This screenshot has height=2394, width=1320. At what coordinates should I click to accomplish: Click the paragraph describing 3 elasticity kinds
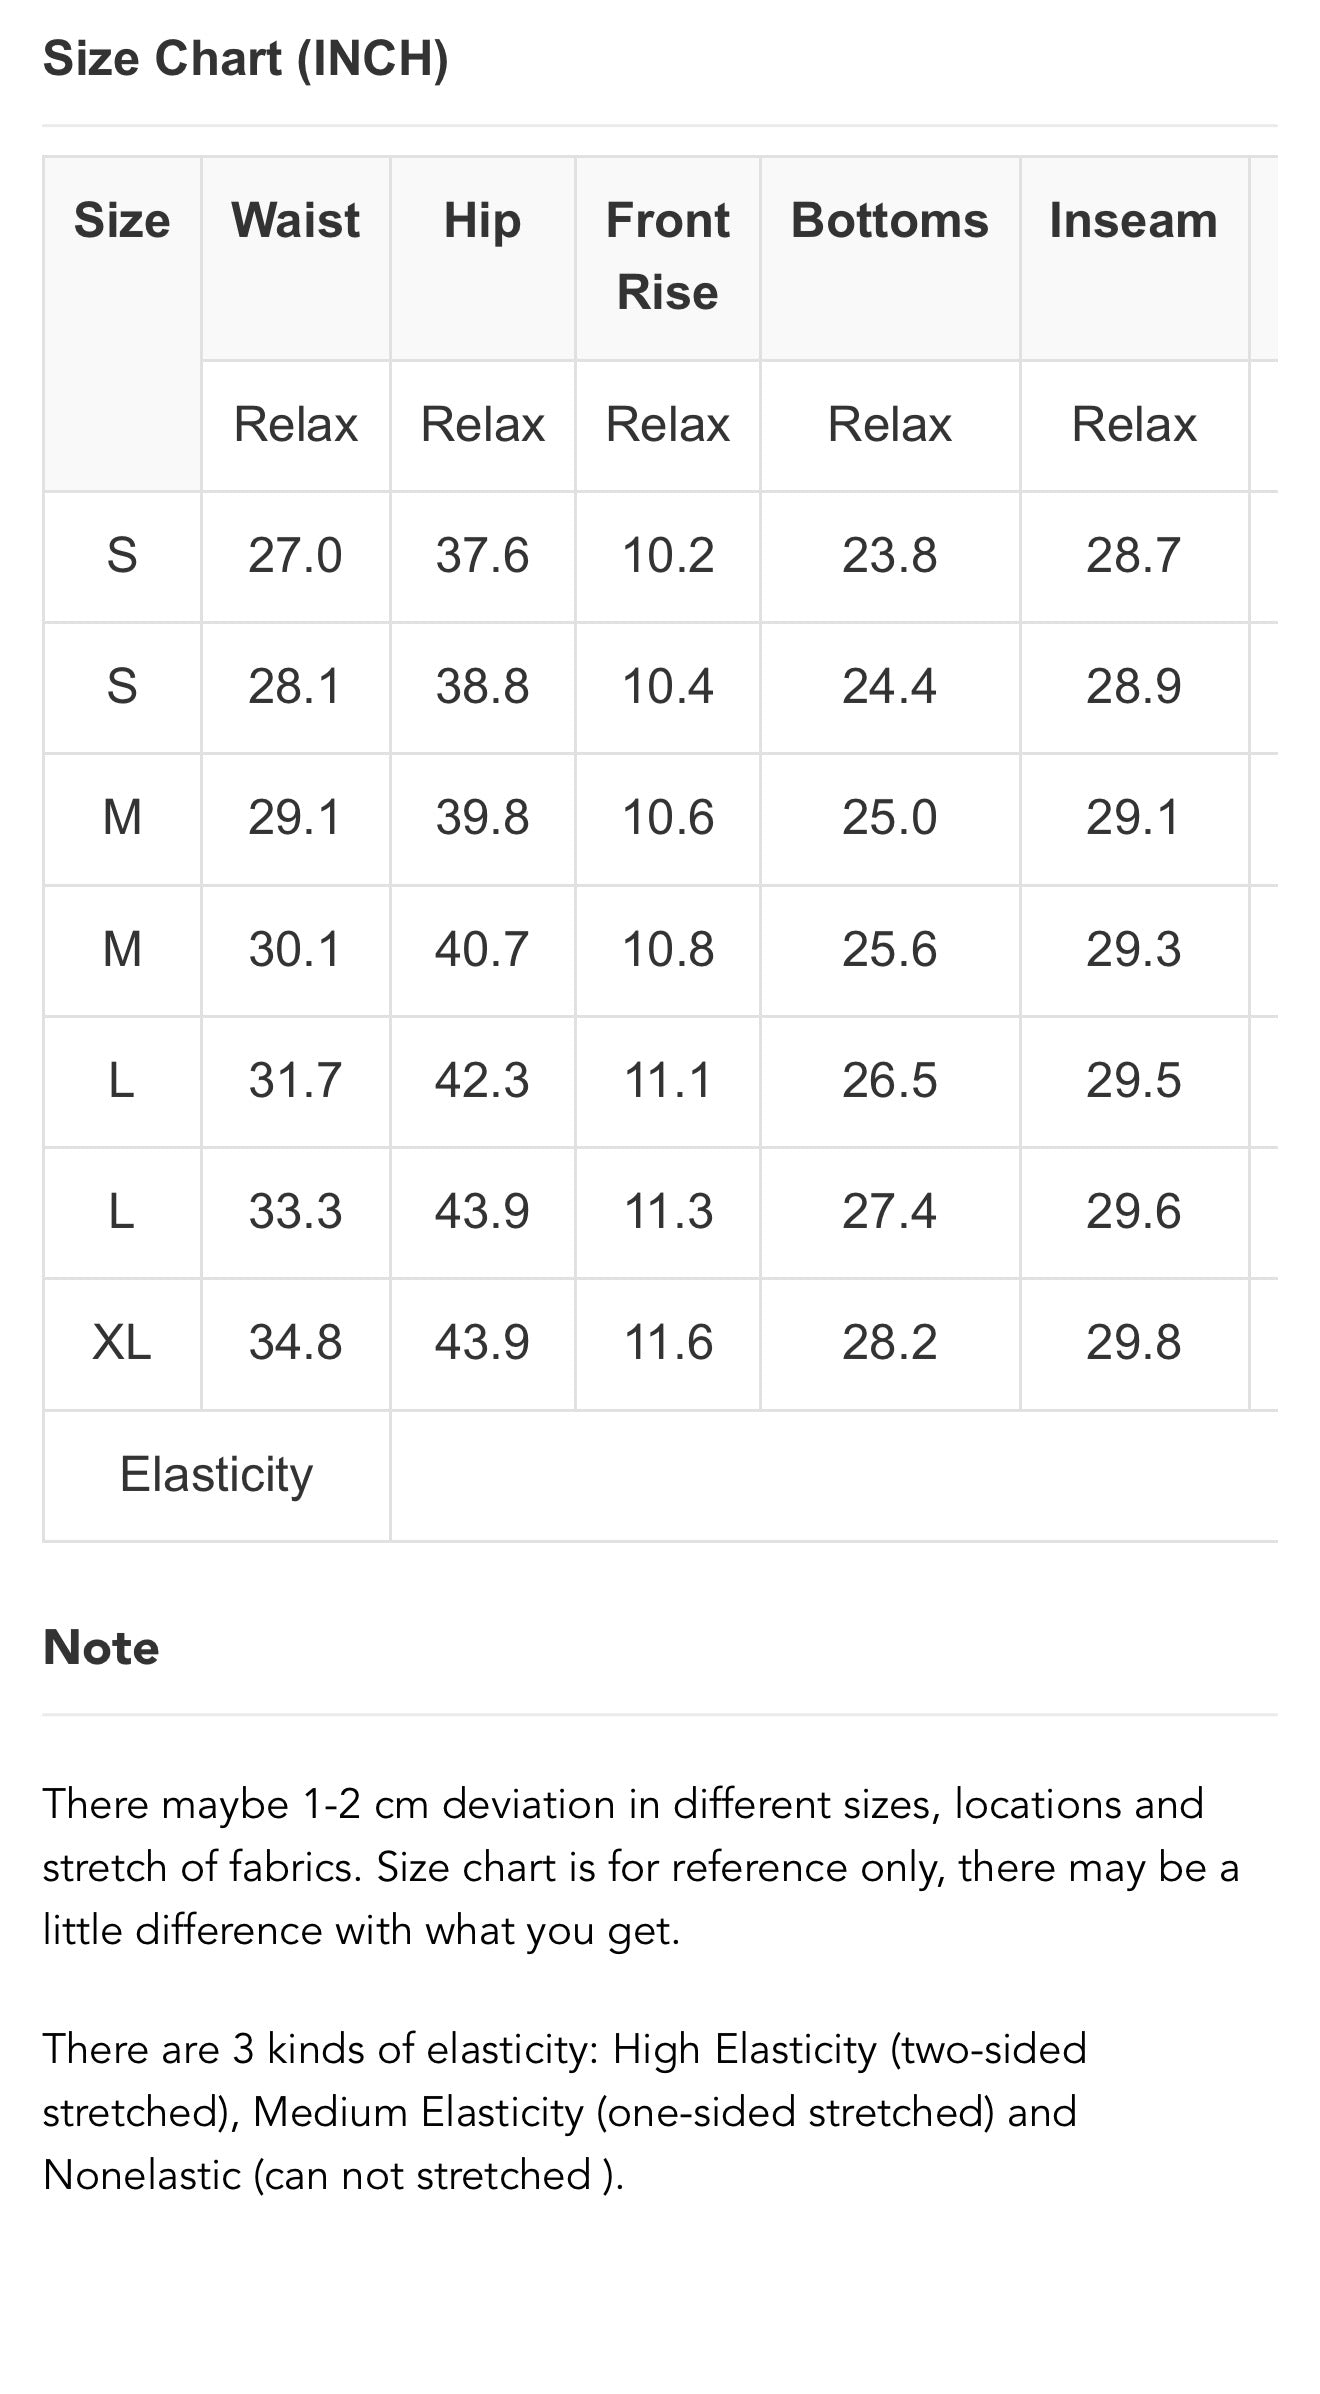pyautogui.click(x=564, y=2112)
